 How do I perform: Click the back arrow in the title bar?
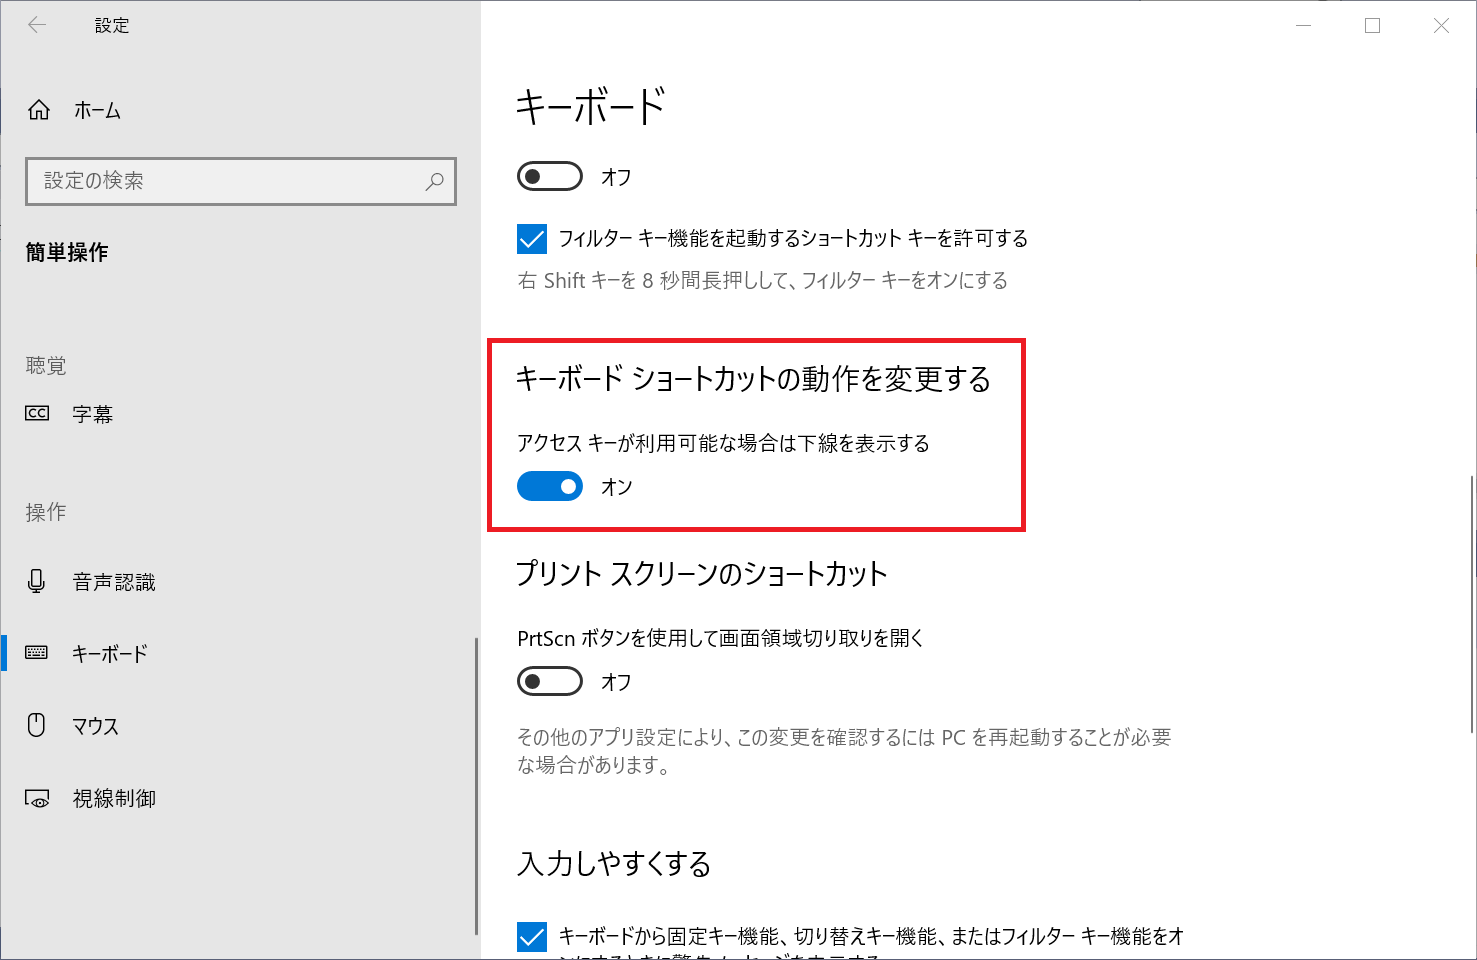37,25
